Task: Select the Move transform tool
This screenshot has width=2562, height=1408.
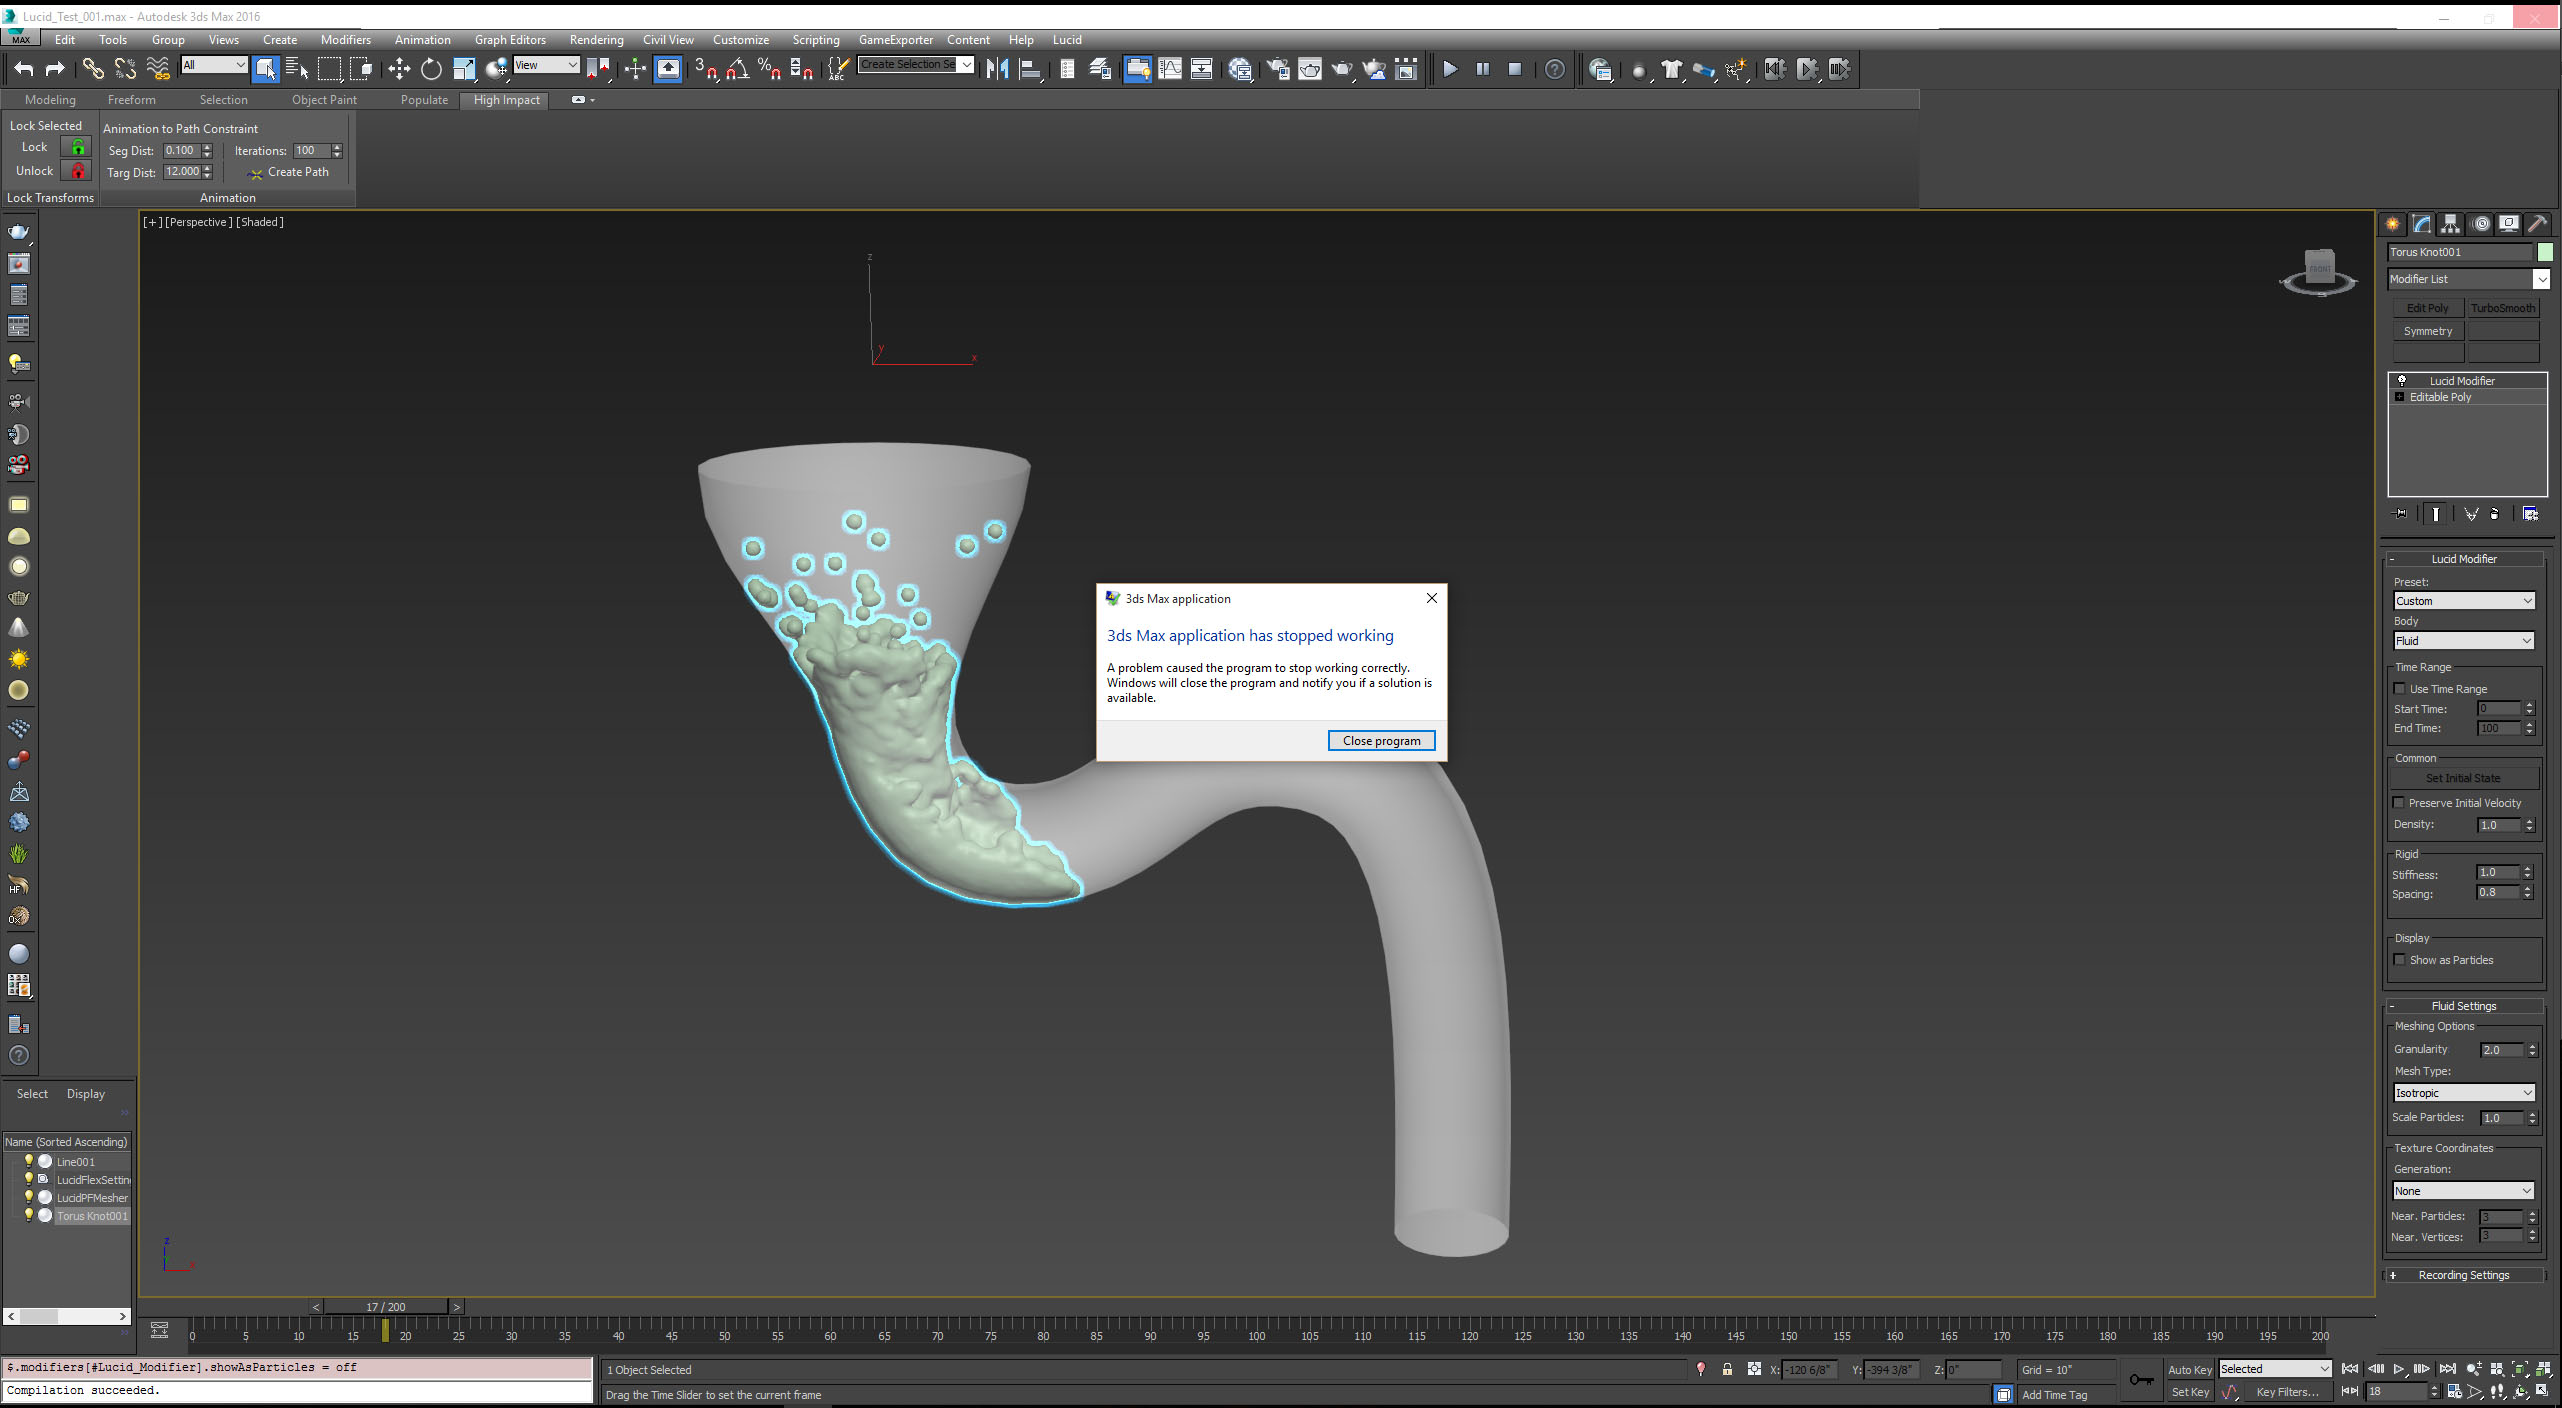Action: tap(399, 69)
